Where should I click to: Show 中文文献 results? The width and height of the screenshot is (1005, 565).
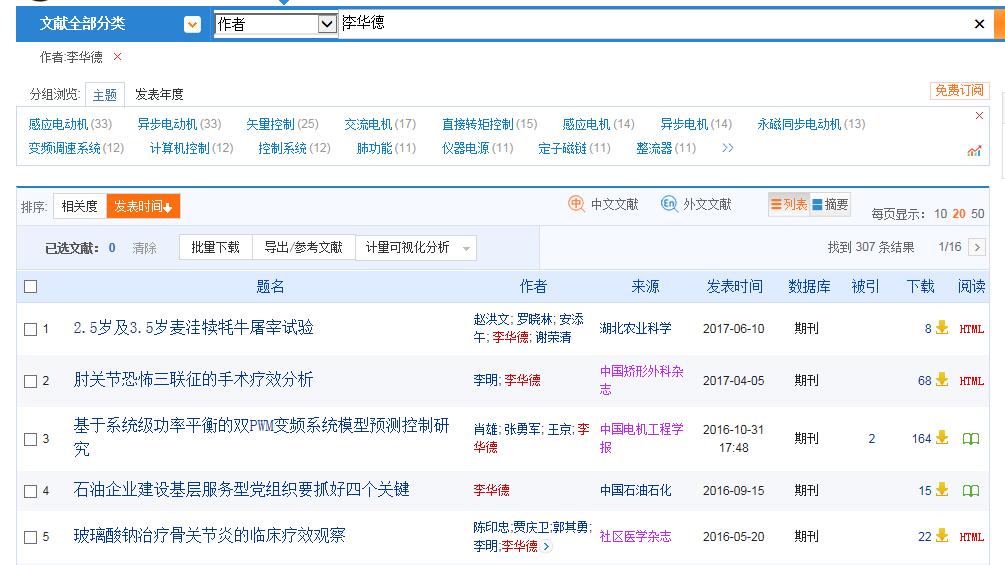[x=603, y=204]
